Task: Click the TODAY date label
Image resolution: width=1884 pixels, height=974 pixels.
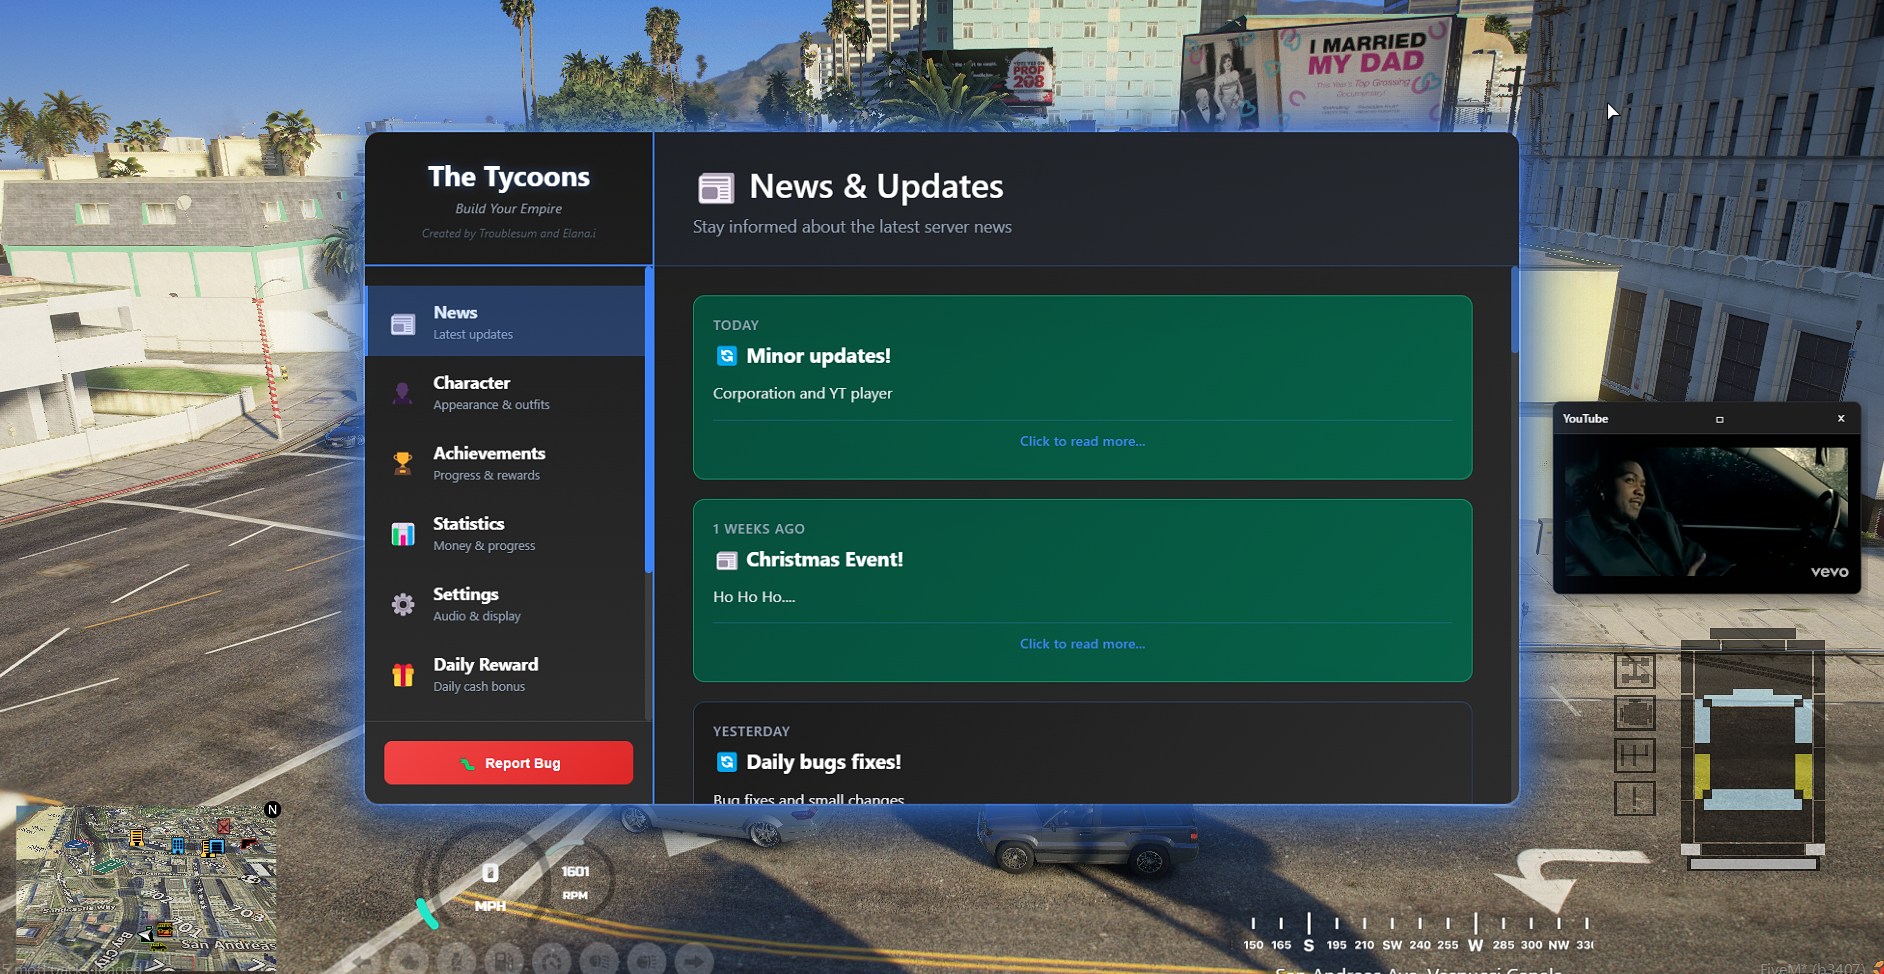Action: click(x=735, y=326)
